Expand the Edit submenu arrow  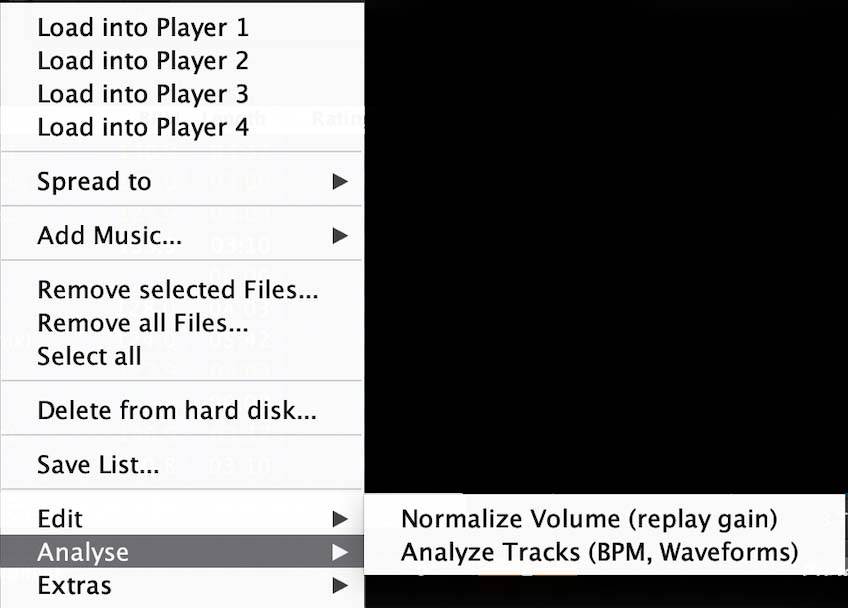point(340,519)
